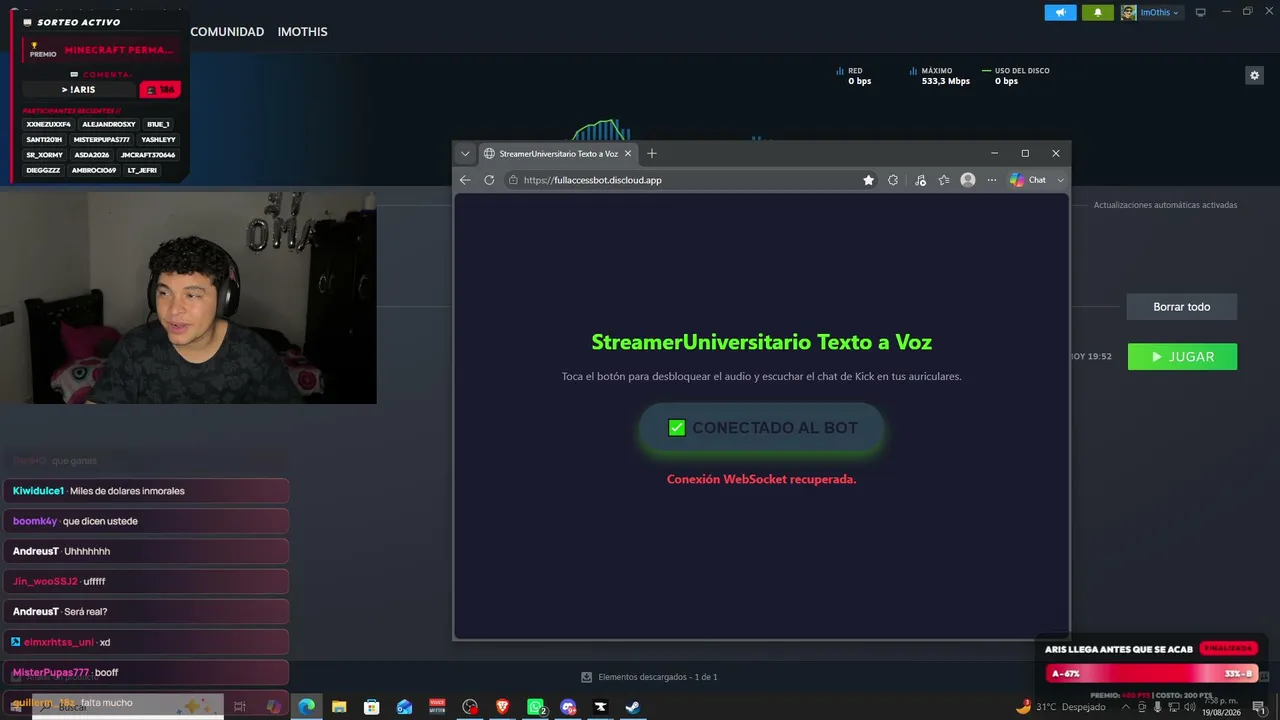This screenshot has height=720, width=1280.
Task: Open the IMOTHIS profile menu in Steam
Action: (302, 32)
